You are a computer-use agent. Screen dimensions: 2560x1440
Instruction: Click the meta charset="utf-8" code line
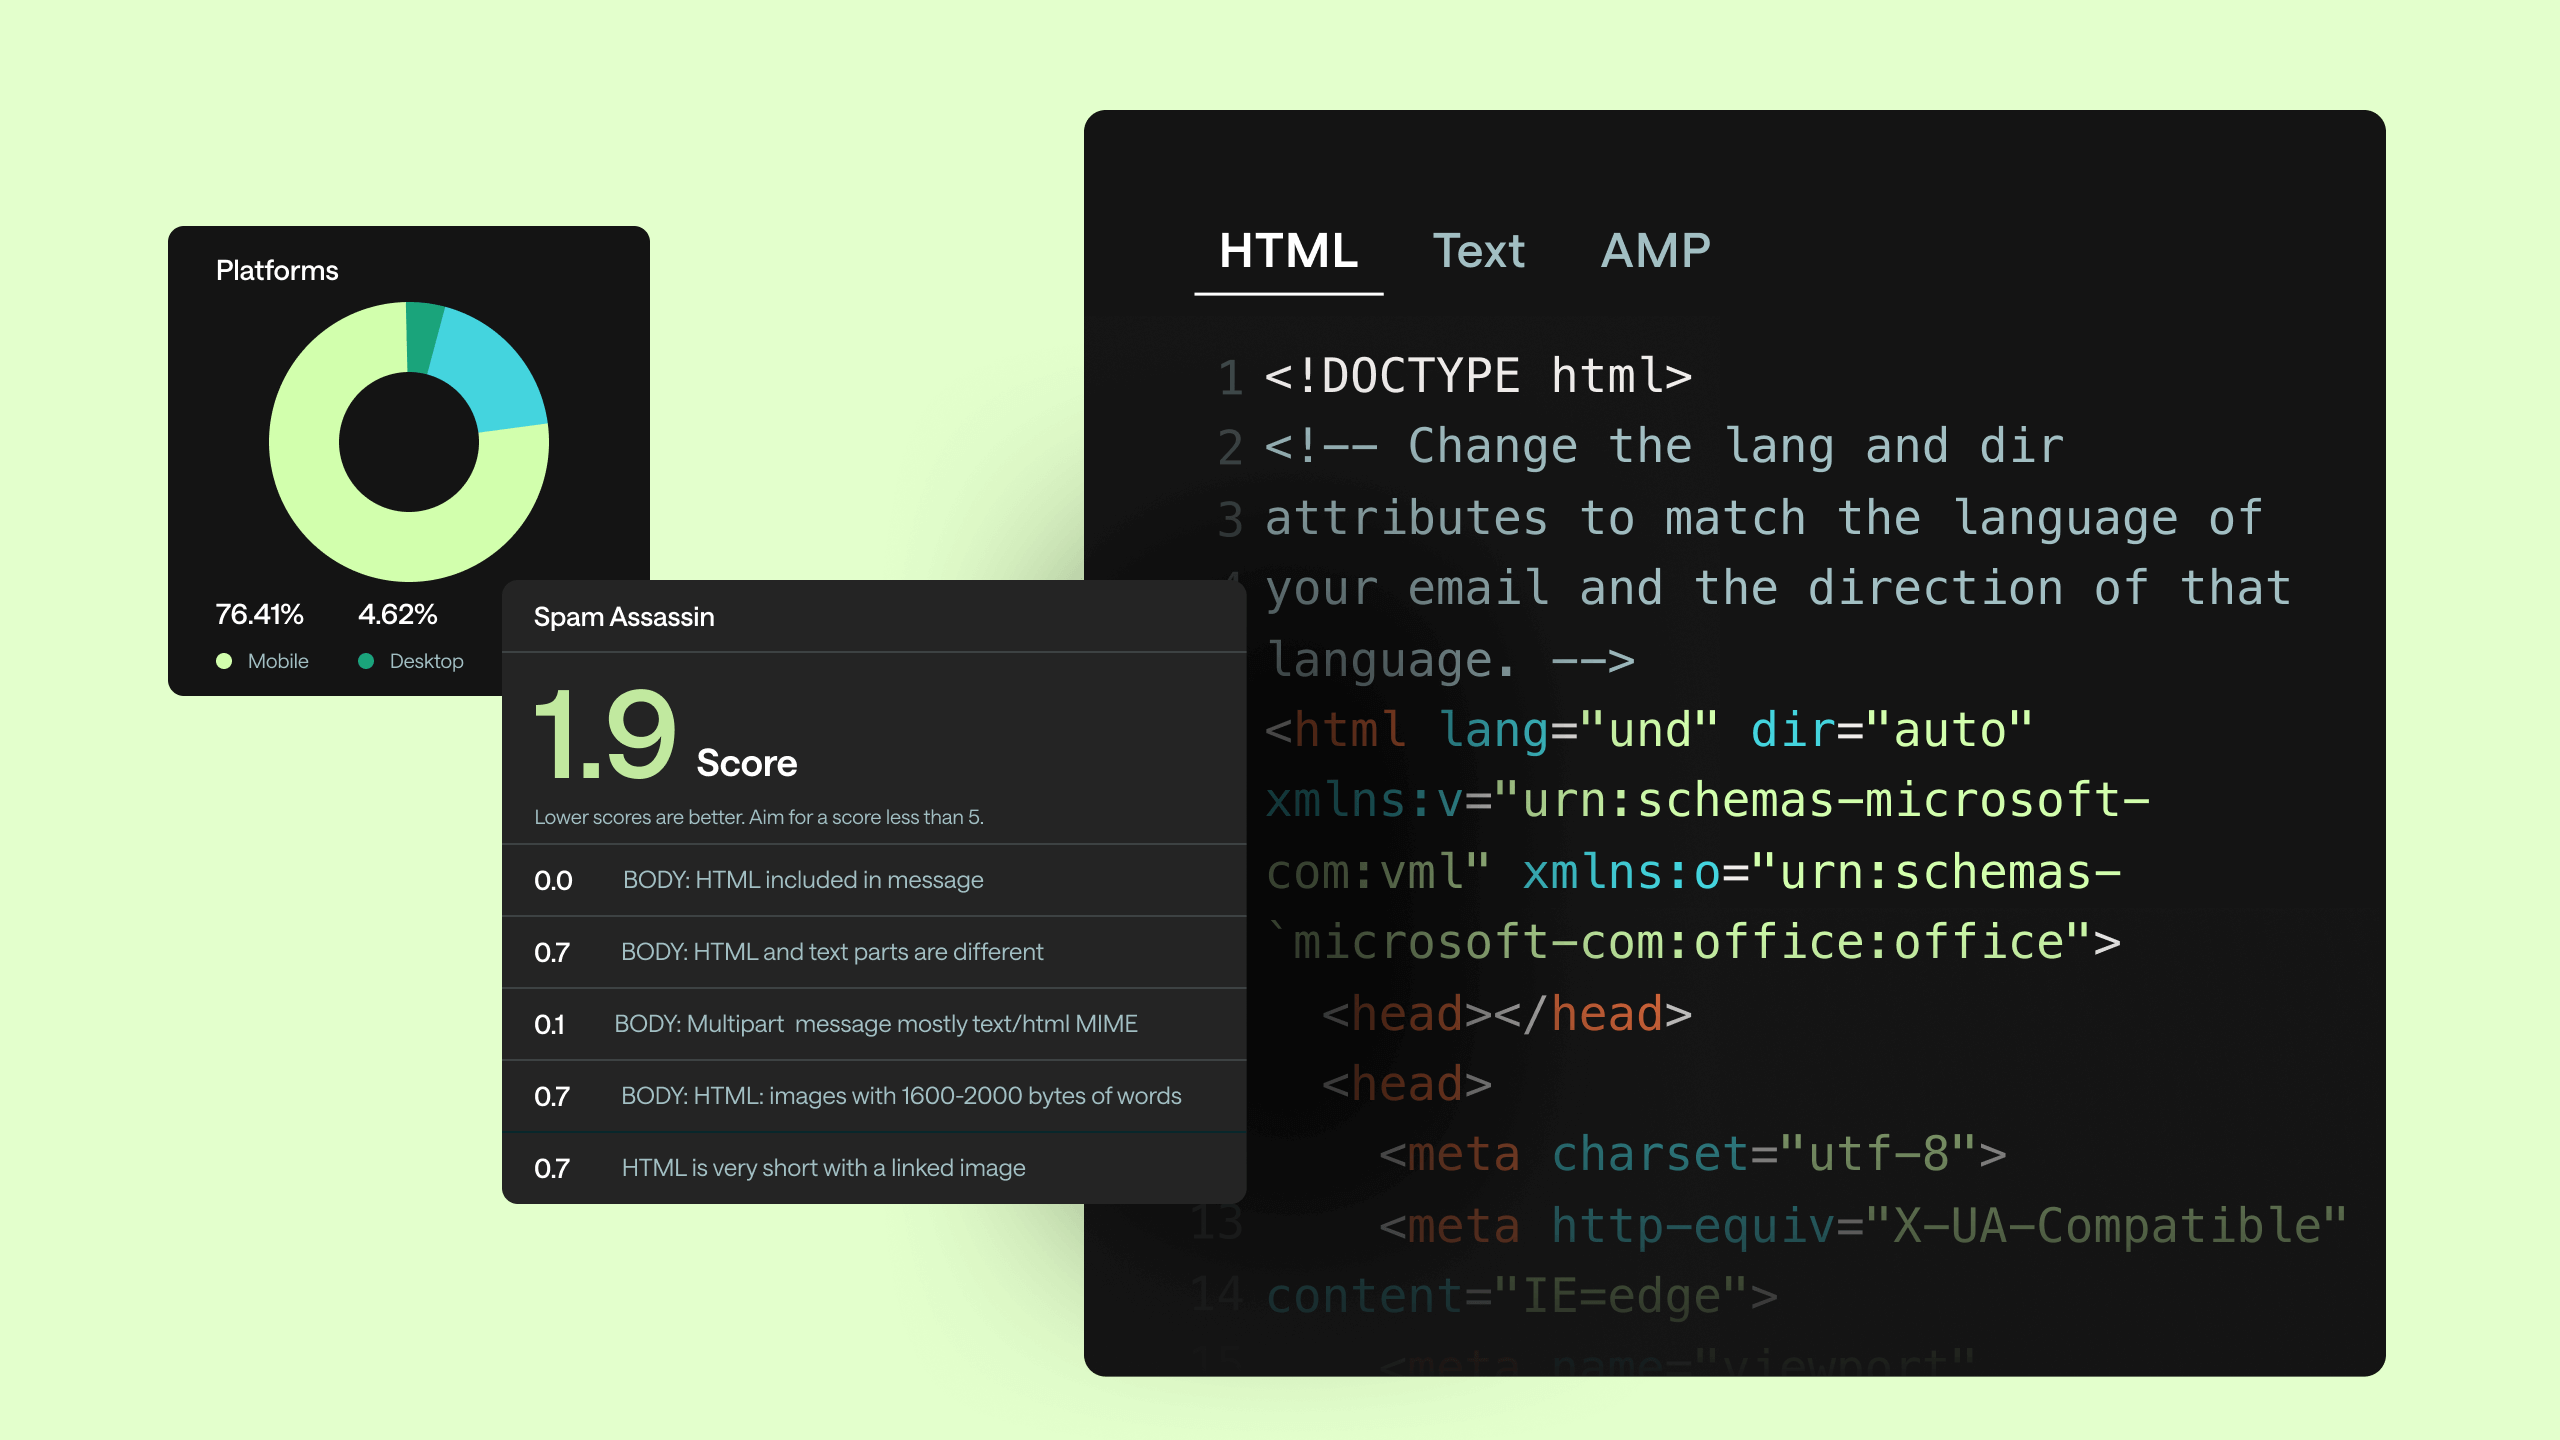click(1693, 1154)
